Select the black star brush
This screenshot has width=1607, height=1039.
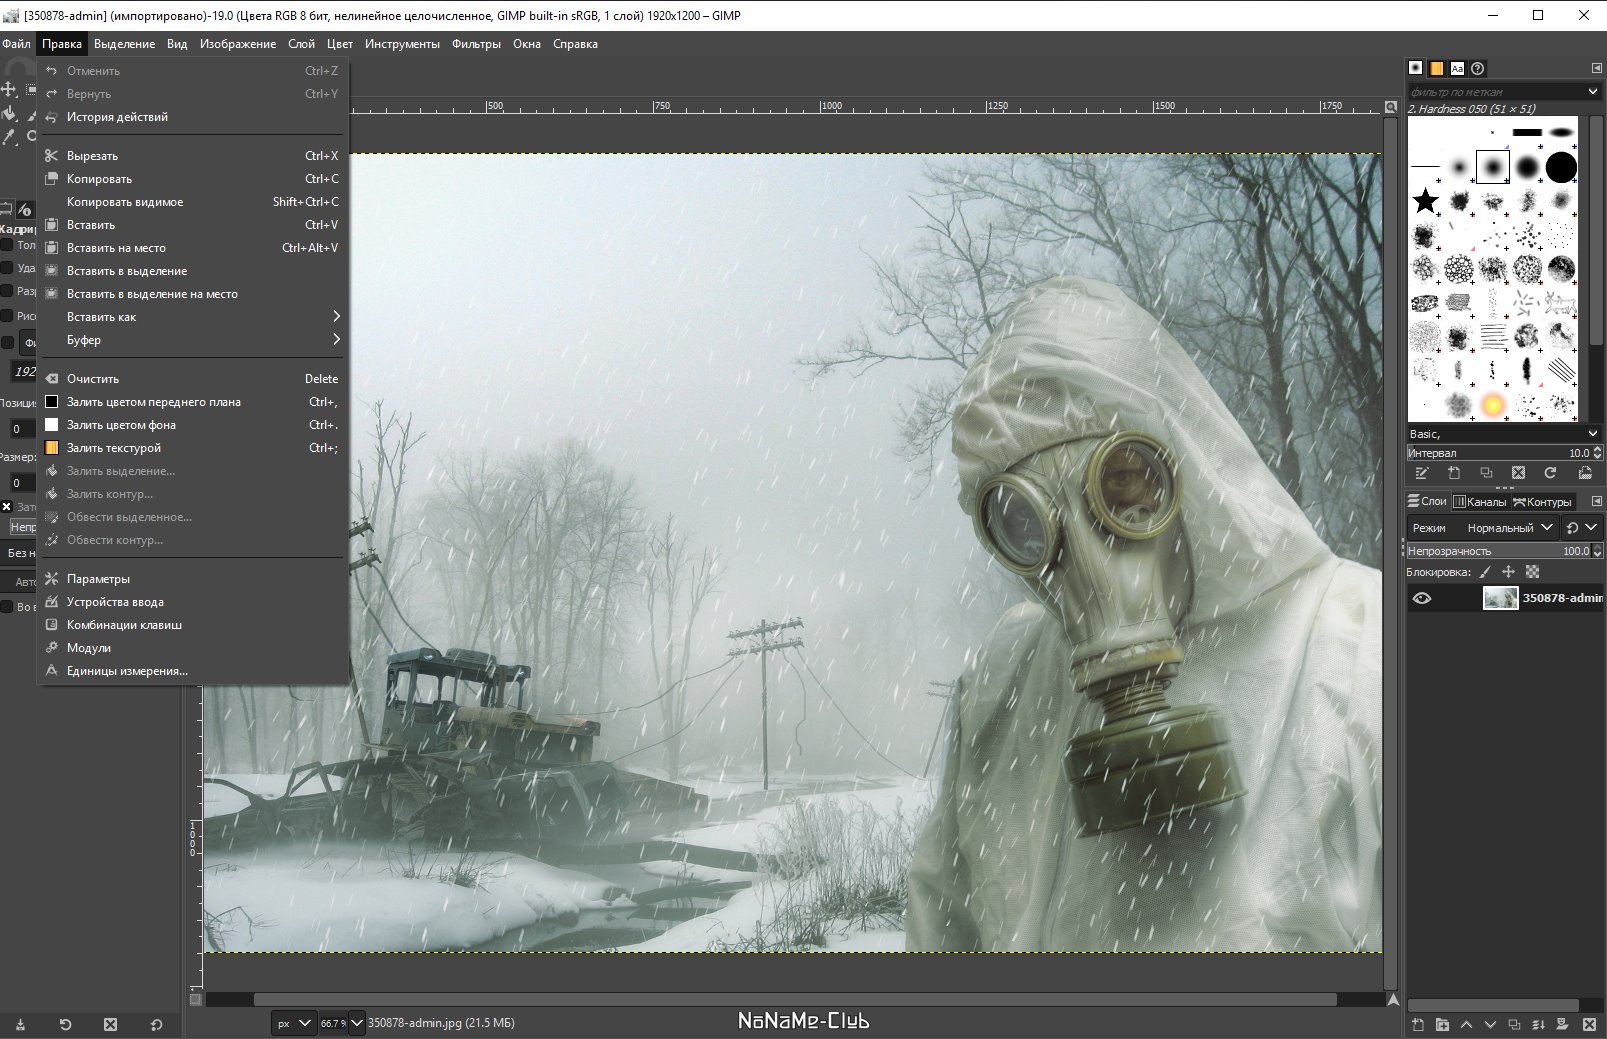1425,201
